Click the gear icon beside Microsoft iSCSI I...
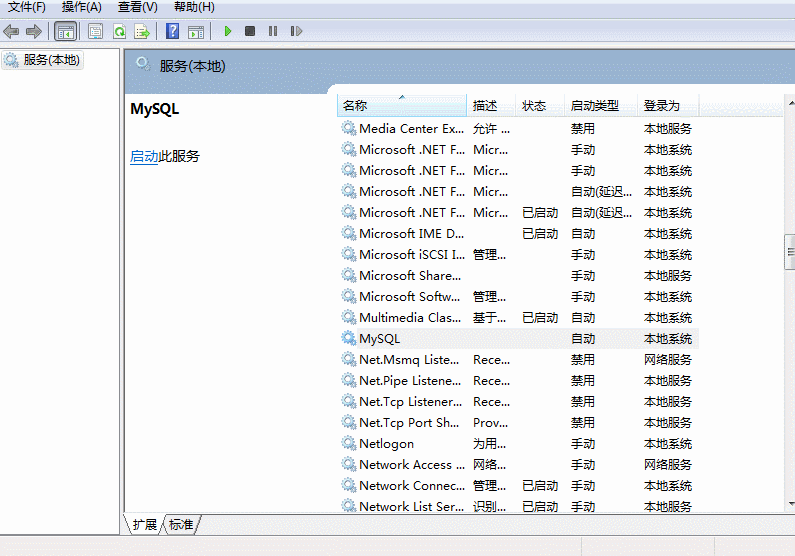The image size is (795, 556). point(349,254)
